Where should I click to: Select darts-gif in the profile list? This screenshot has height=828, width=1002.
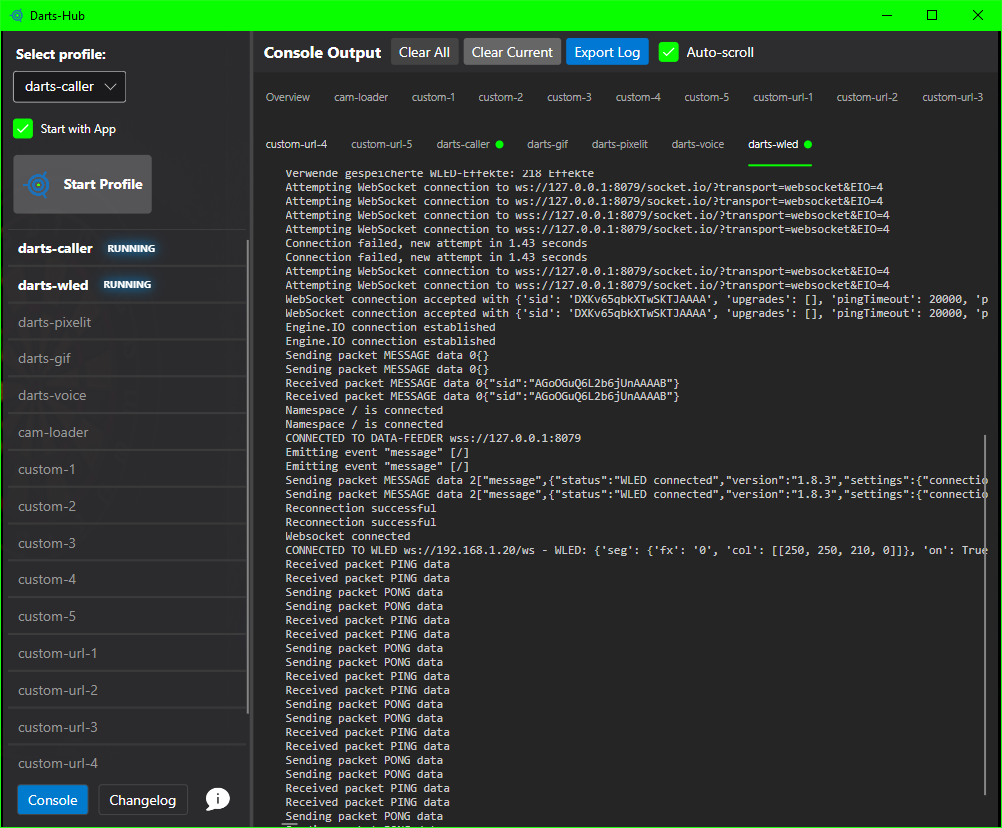coord(127,358)
